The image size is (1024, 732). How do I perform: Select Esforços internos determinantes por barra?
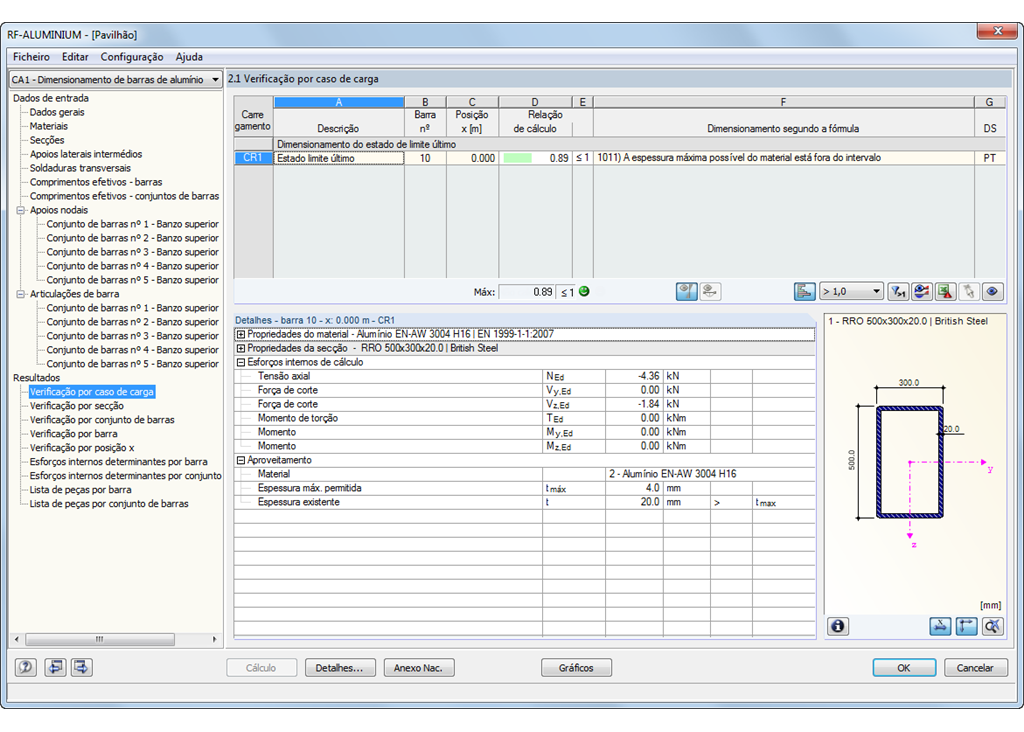pos(118,462)
